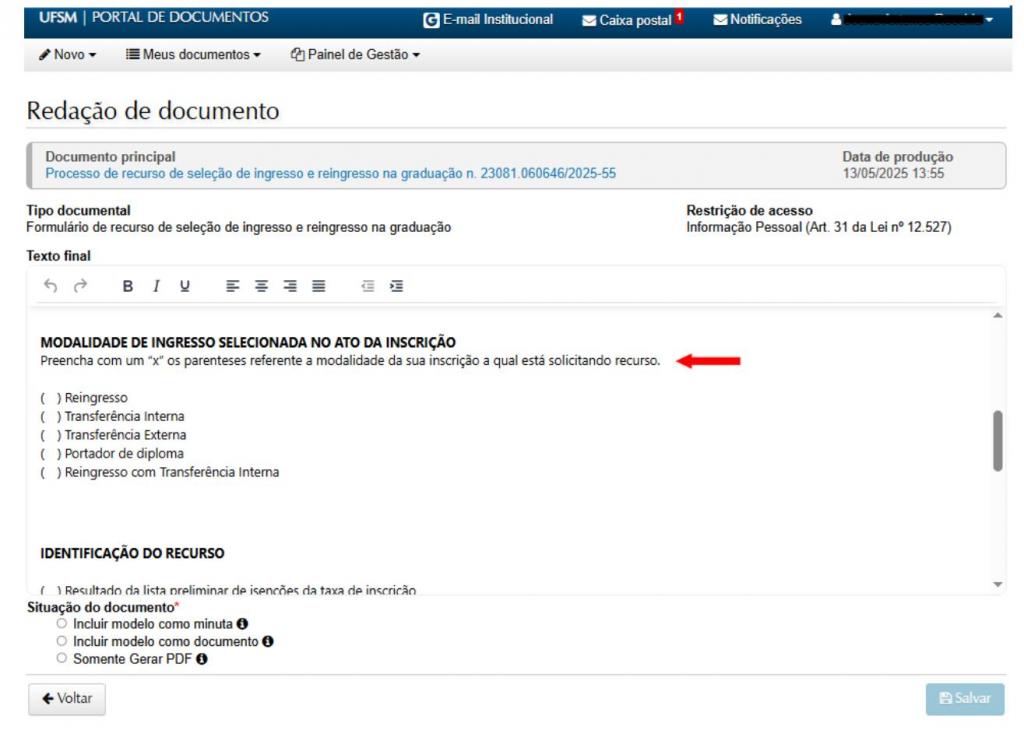Screen dimensions: 1024x730
Task: Click the undo arrow in editor toolbar
Action: click(x=51, y=286)
